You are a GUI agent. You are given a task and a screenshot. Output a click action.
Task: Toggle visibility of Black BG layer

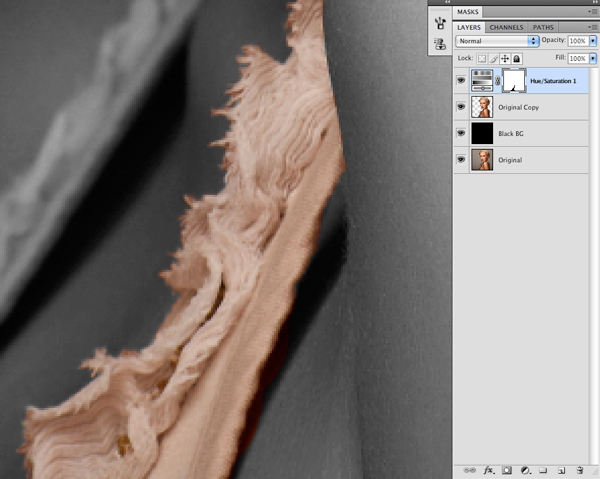pyautogui.click(x=461, y=133)
